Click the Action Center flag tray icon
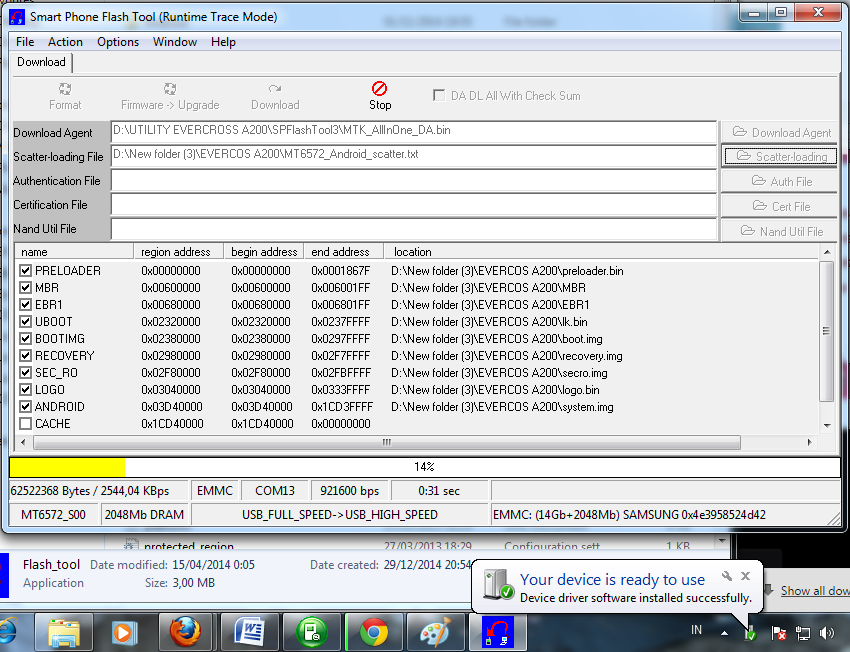The height and width of the screenshot is (652, 850). point(778,632)
